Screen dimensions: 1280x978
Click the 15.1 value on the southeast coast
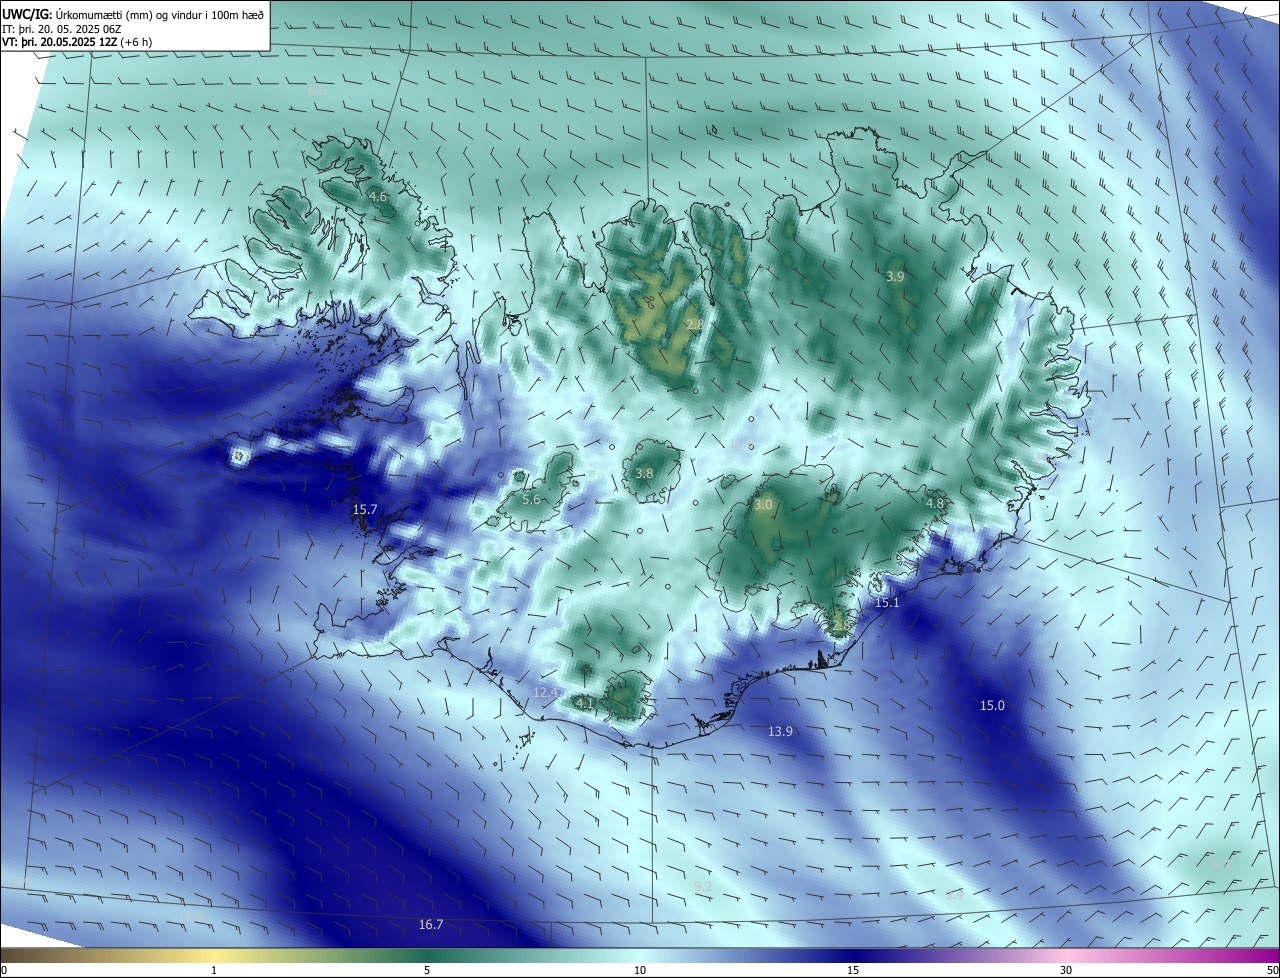tap(887, 603)
